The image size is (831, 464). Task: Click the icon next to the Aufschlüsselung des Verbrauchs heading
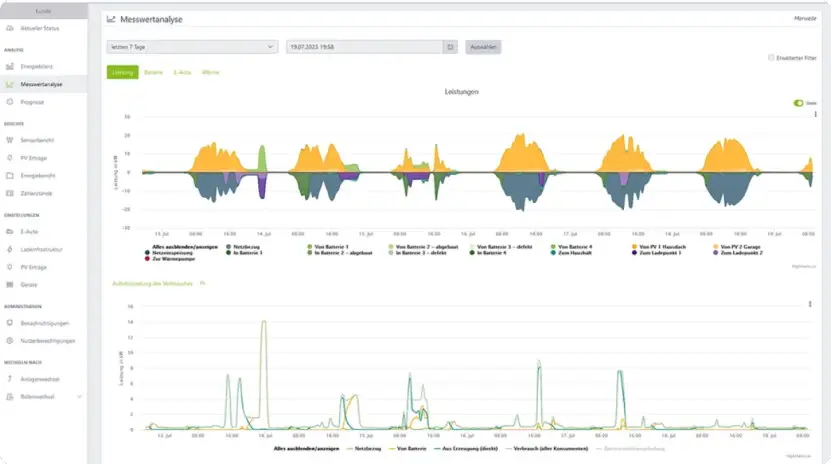[202, 284]
